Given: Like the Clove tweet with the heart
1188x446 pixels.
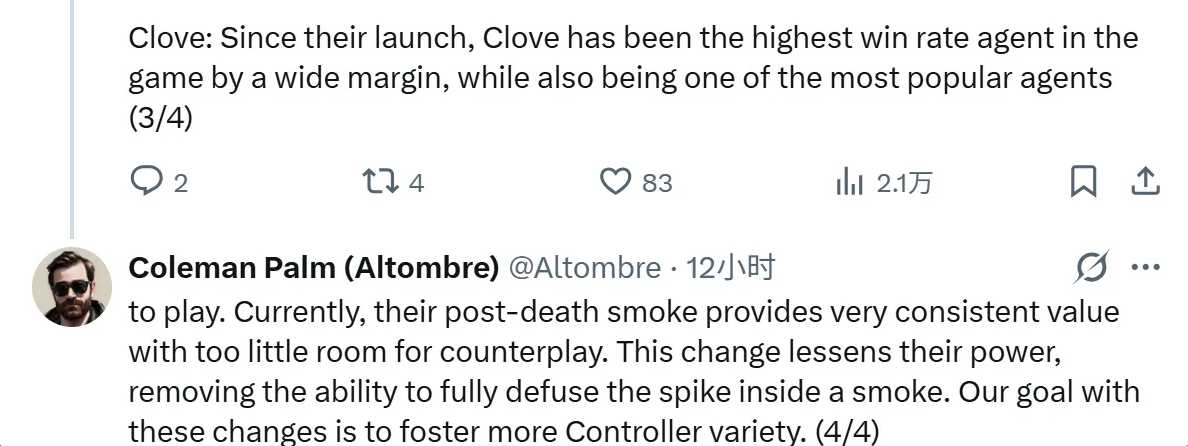Looking at the screenshot, I should [614, 181].
